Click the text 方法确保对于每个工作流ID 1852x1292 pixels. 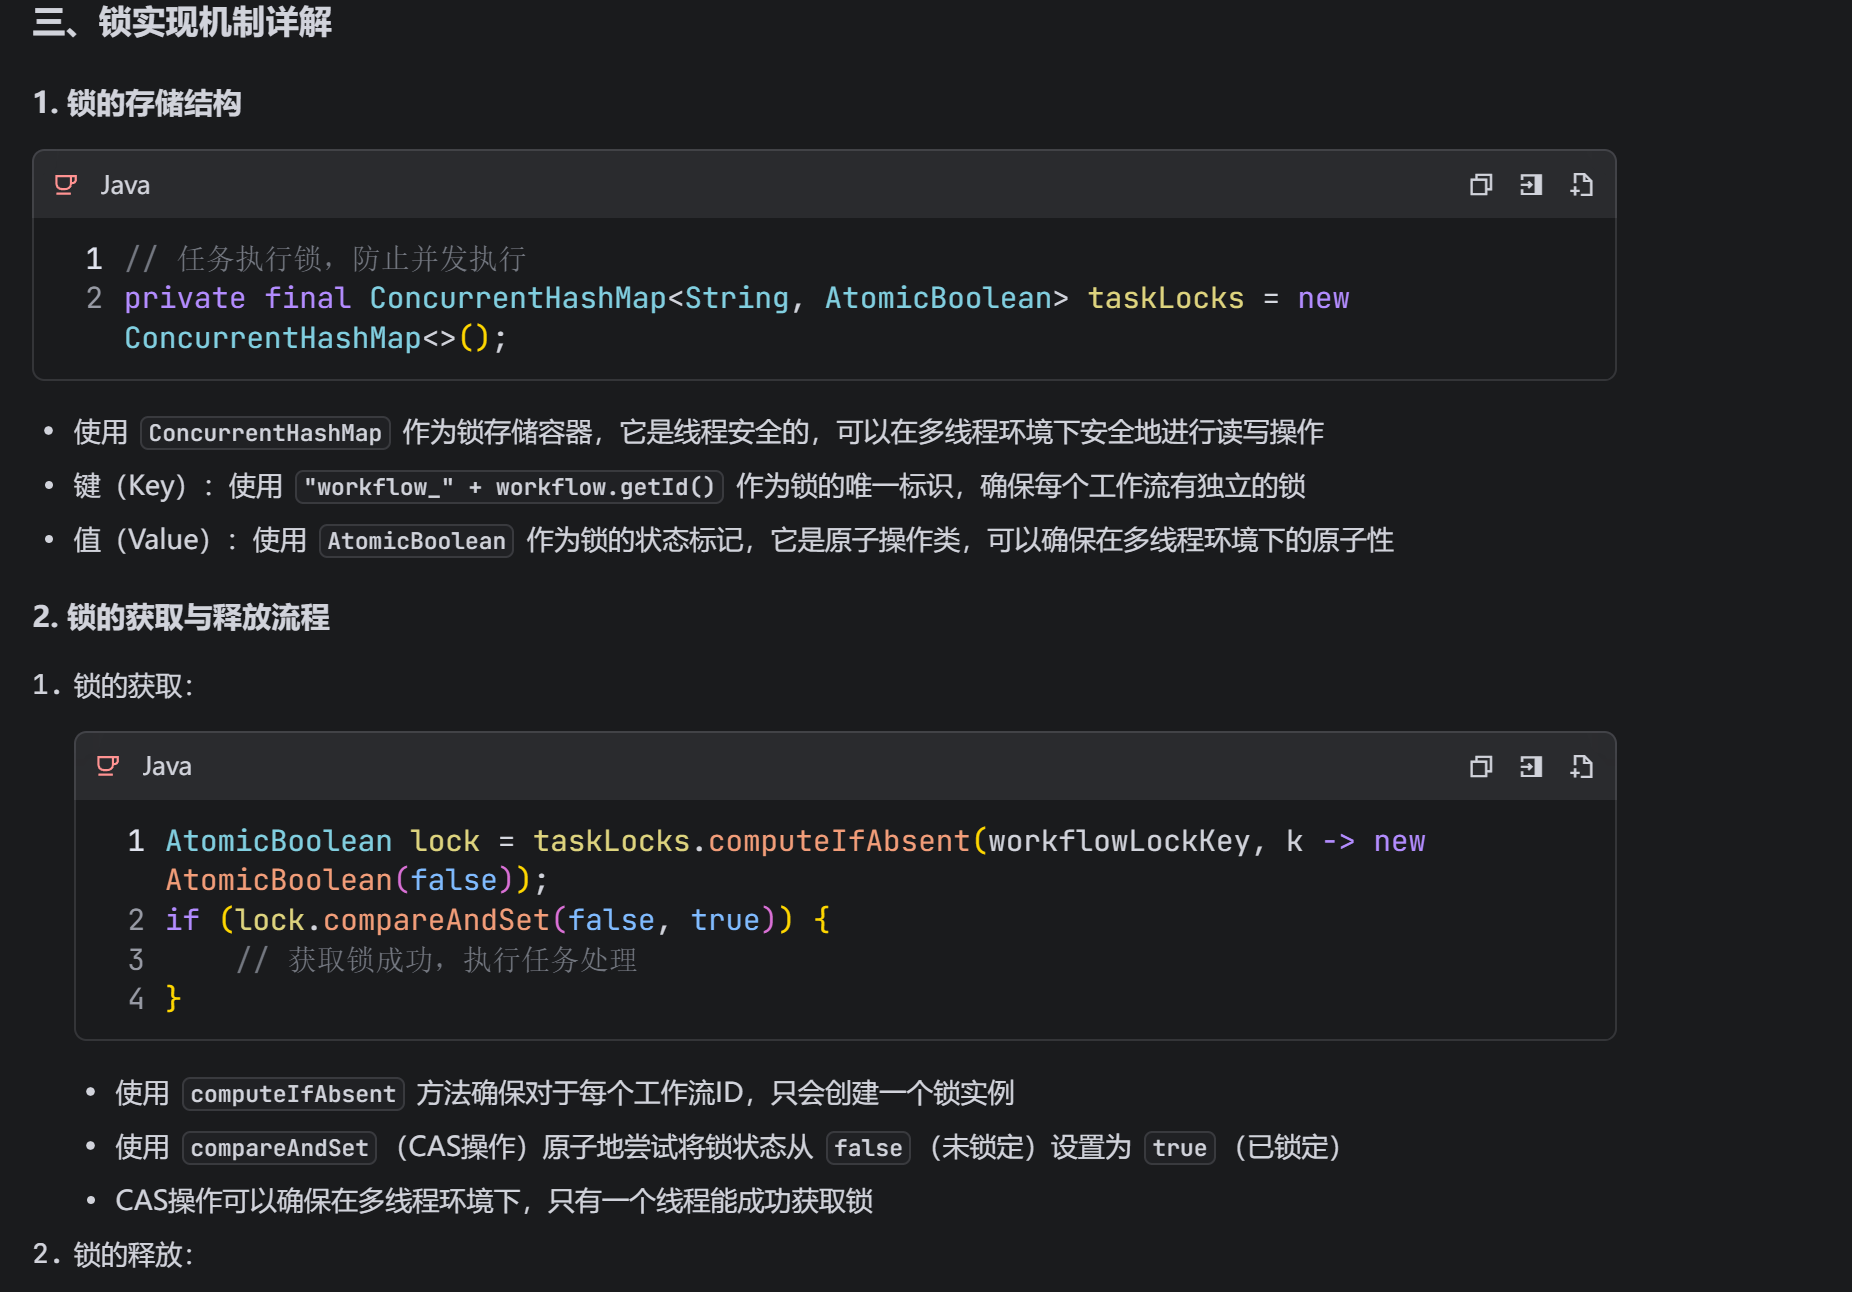(x=580, y=1094)
